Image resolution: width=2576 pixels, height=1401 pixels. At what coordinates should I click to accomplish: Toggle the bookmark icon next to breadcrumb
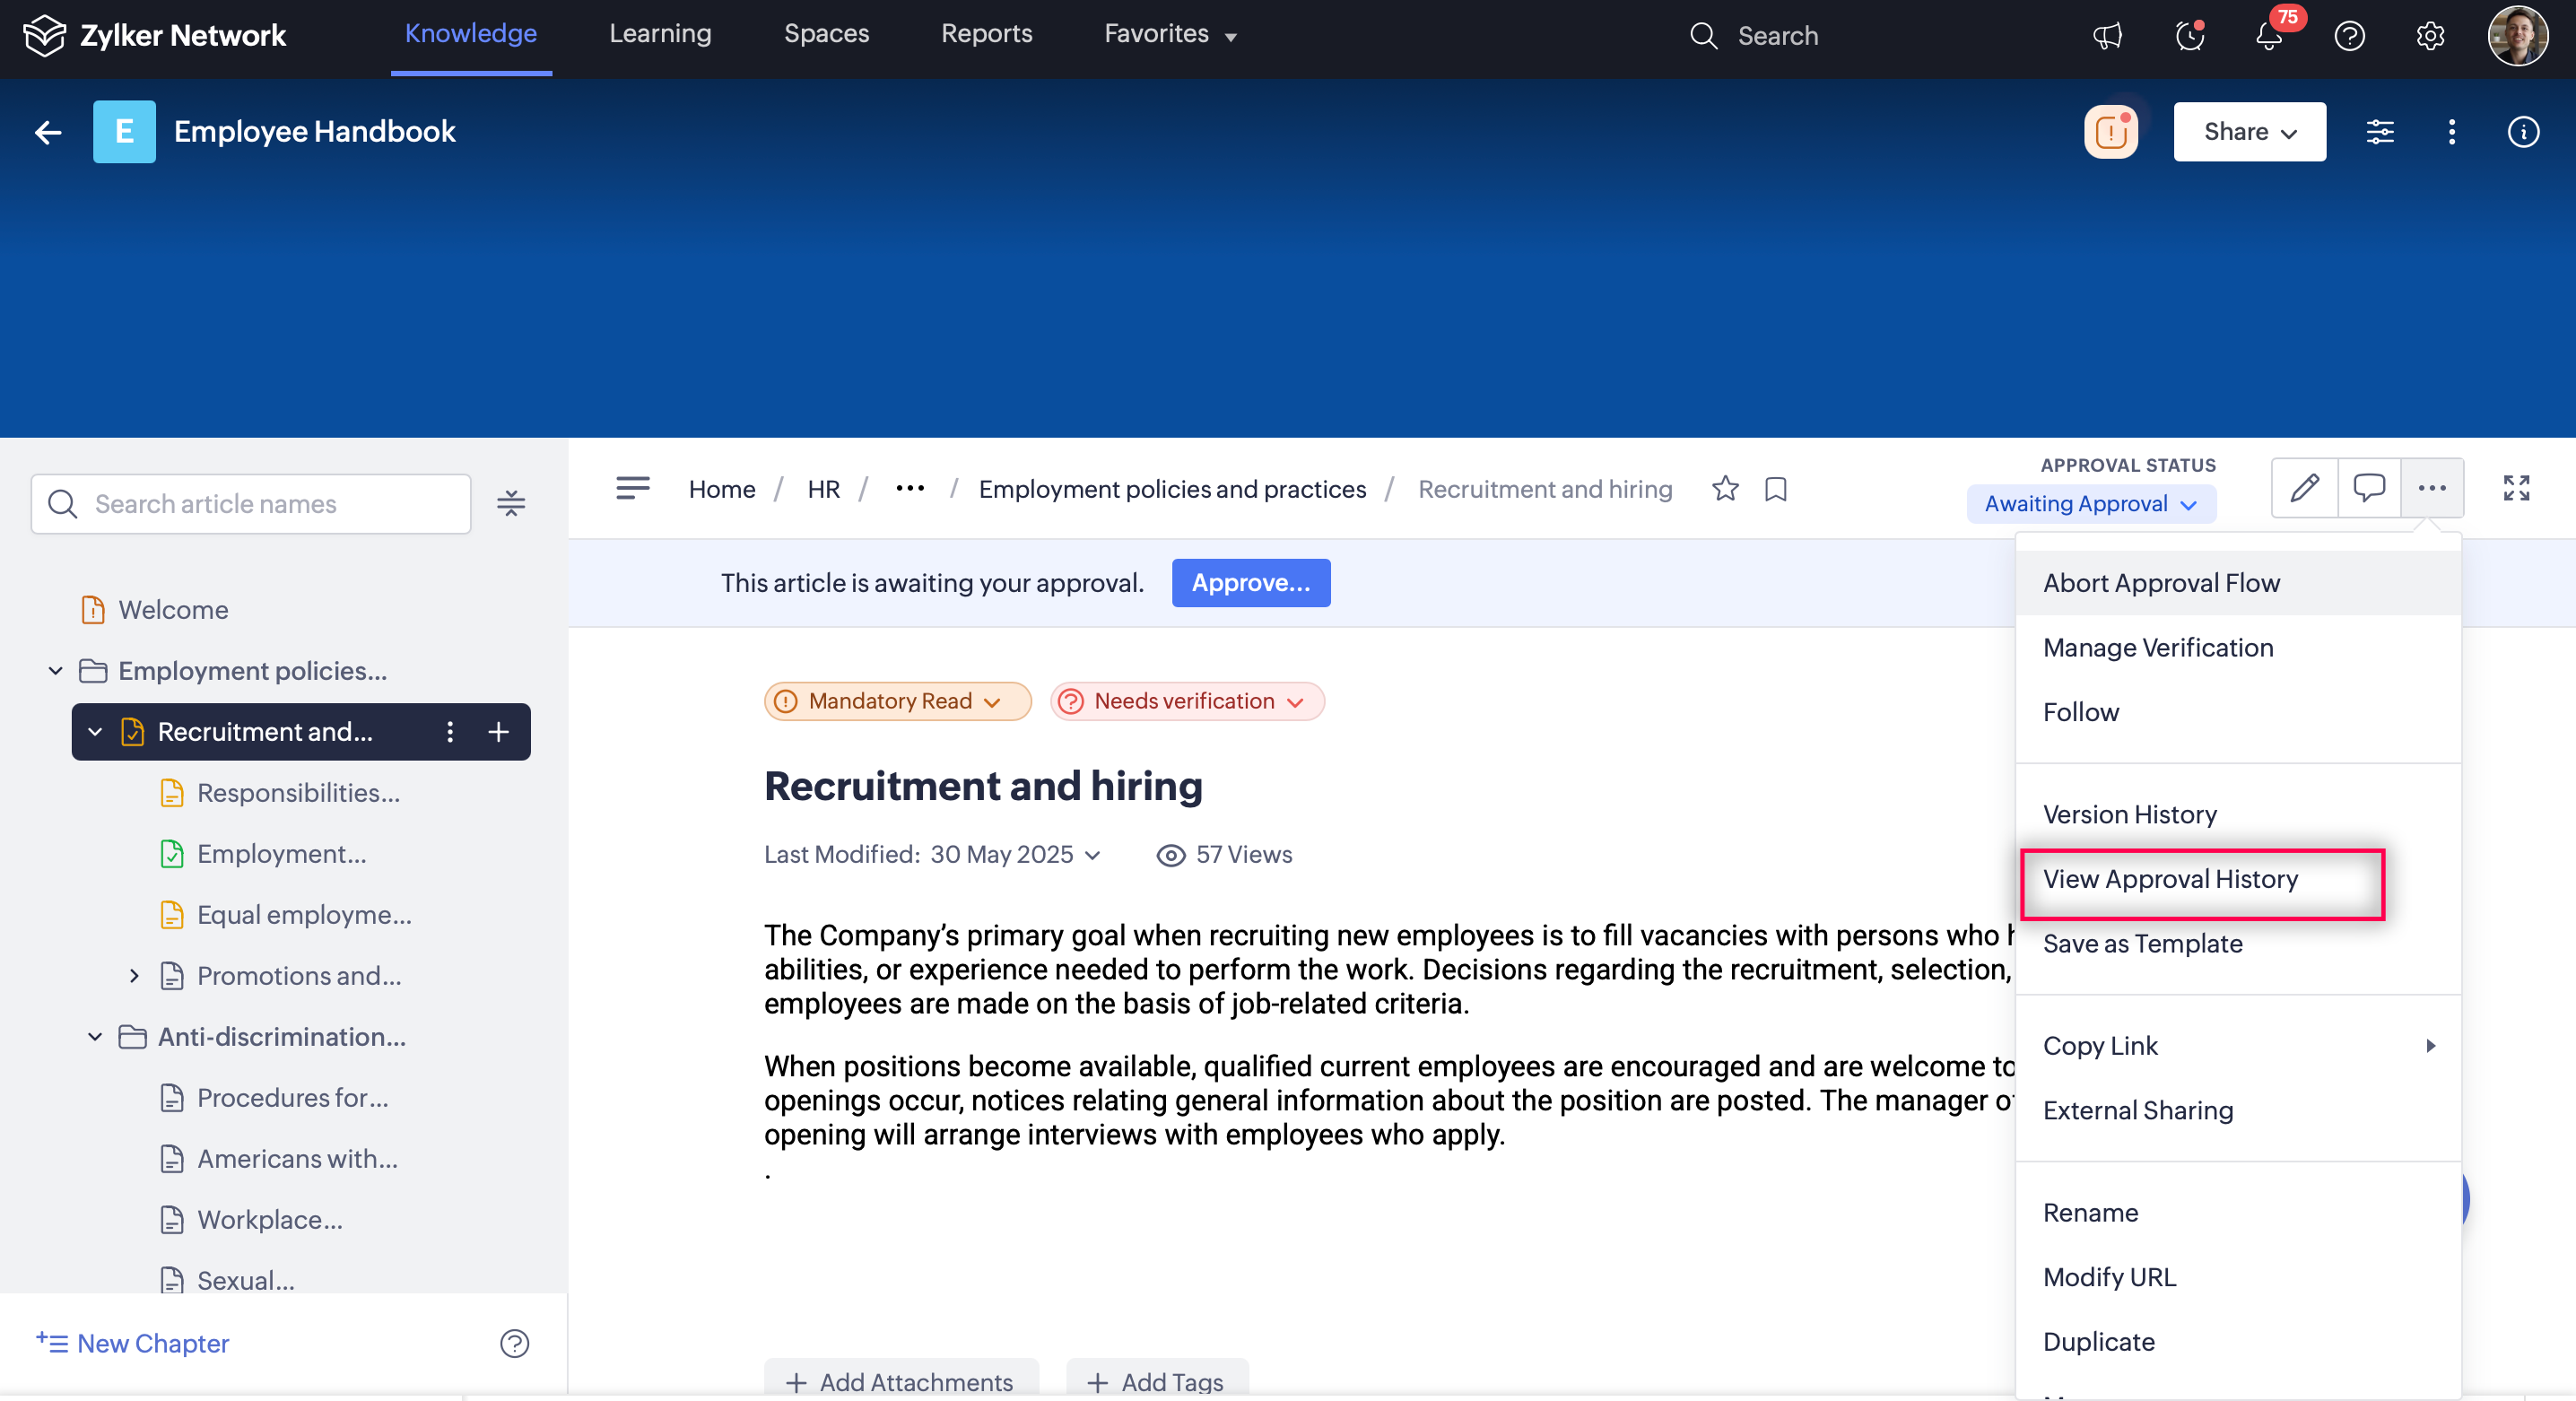[1775, 489]
